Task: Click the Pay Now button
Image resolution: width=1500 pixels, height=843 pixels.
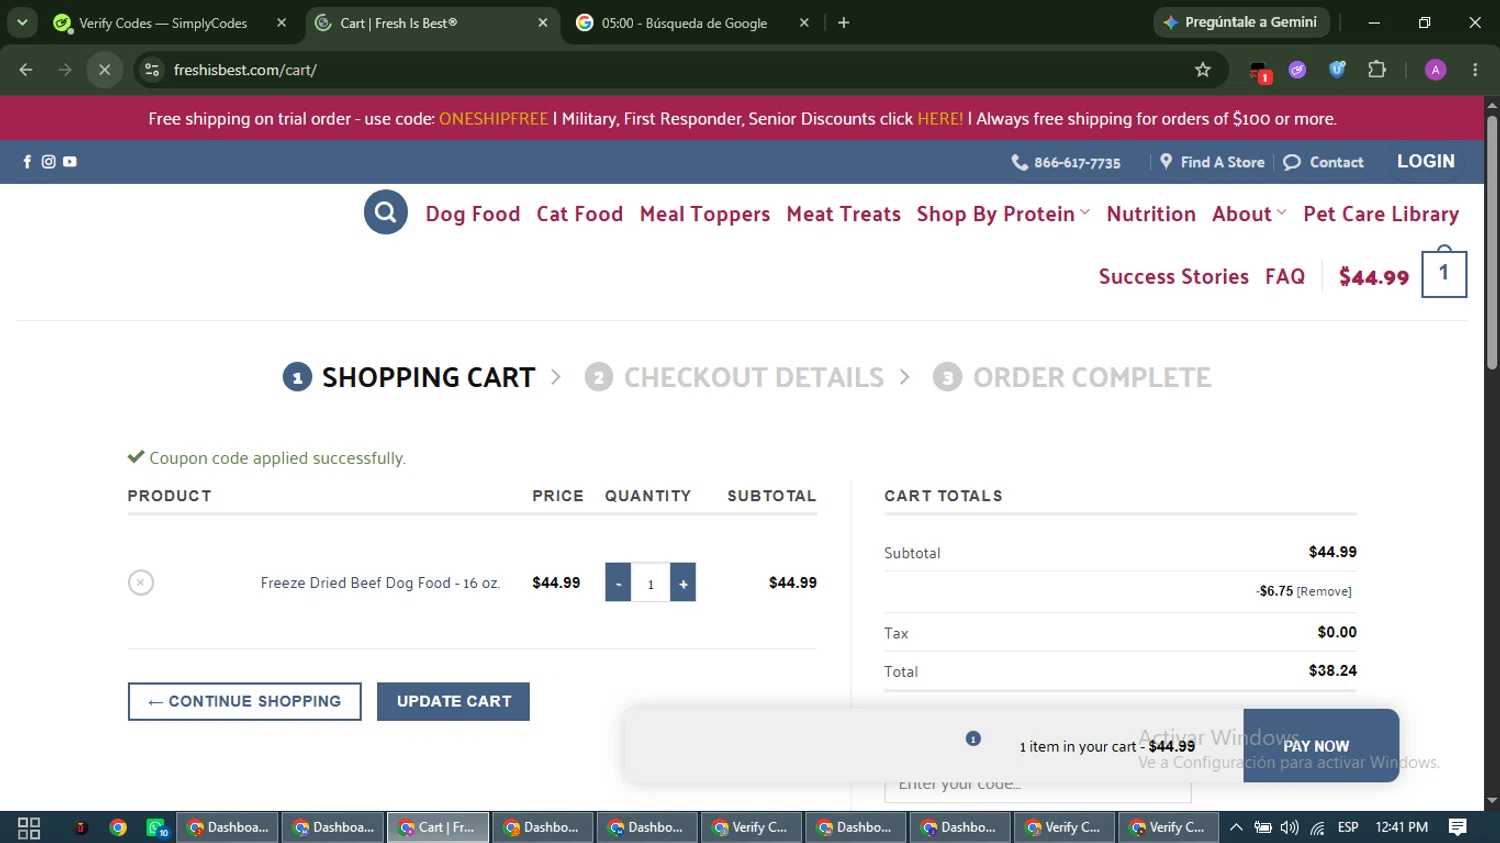Action: click(1321, 746)
